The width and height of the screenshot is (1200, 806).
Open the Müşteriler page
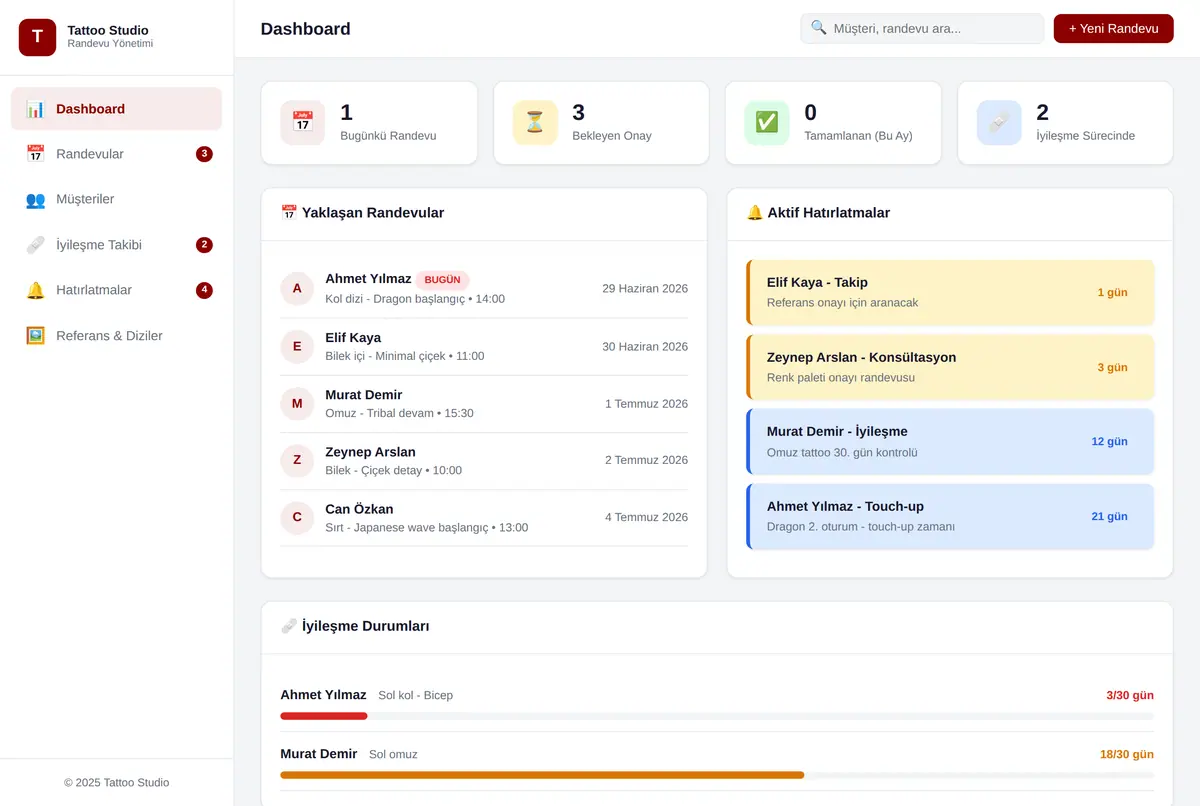[116, 199]
